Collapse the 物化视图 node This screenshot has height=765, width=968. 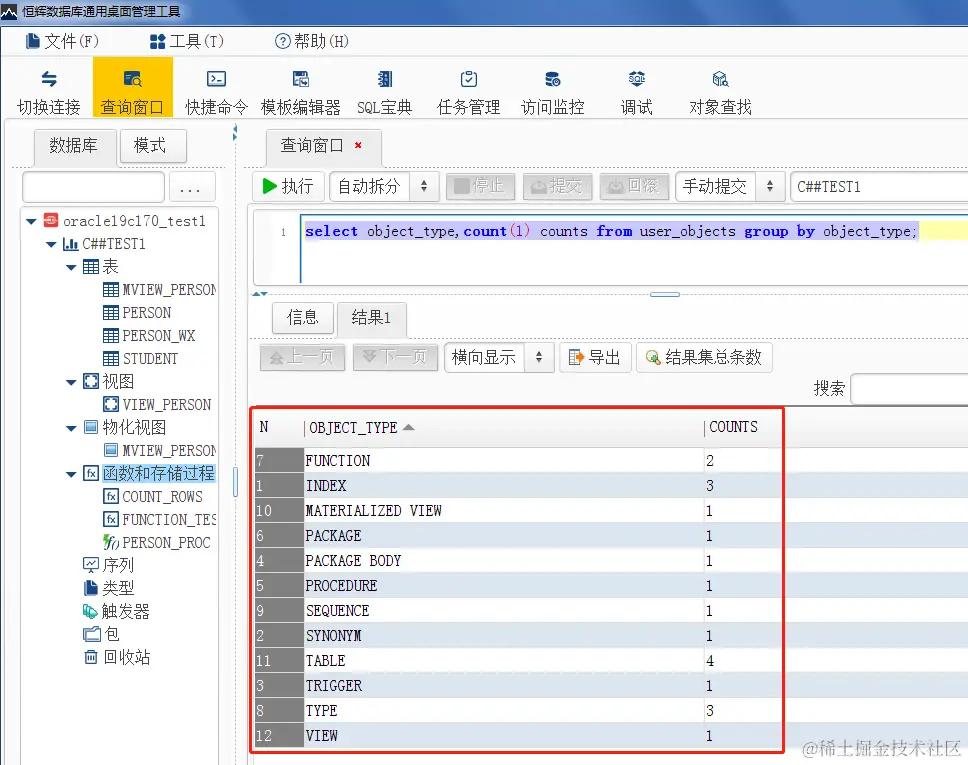pos(71,428)
